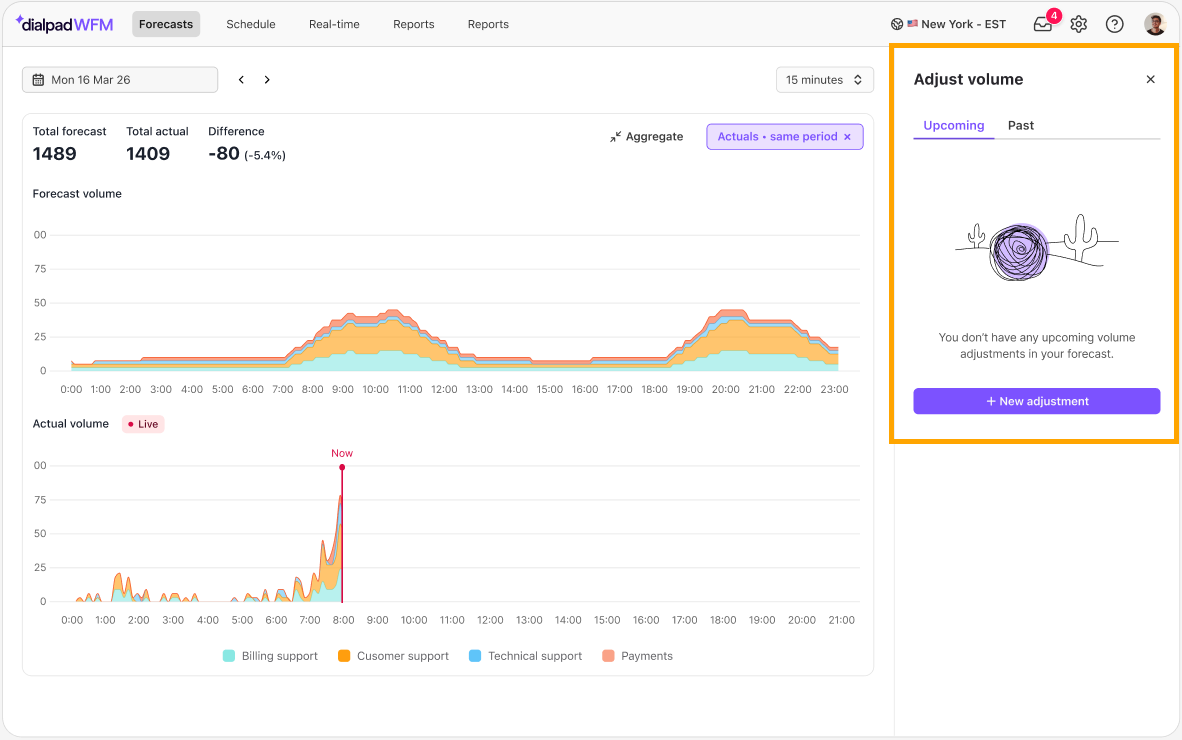Toggle Technical support legend series
The image size is (1182, 740).
[x=525, y=656]
